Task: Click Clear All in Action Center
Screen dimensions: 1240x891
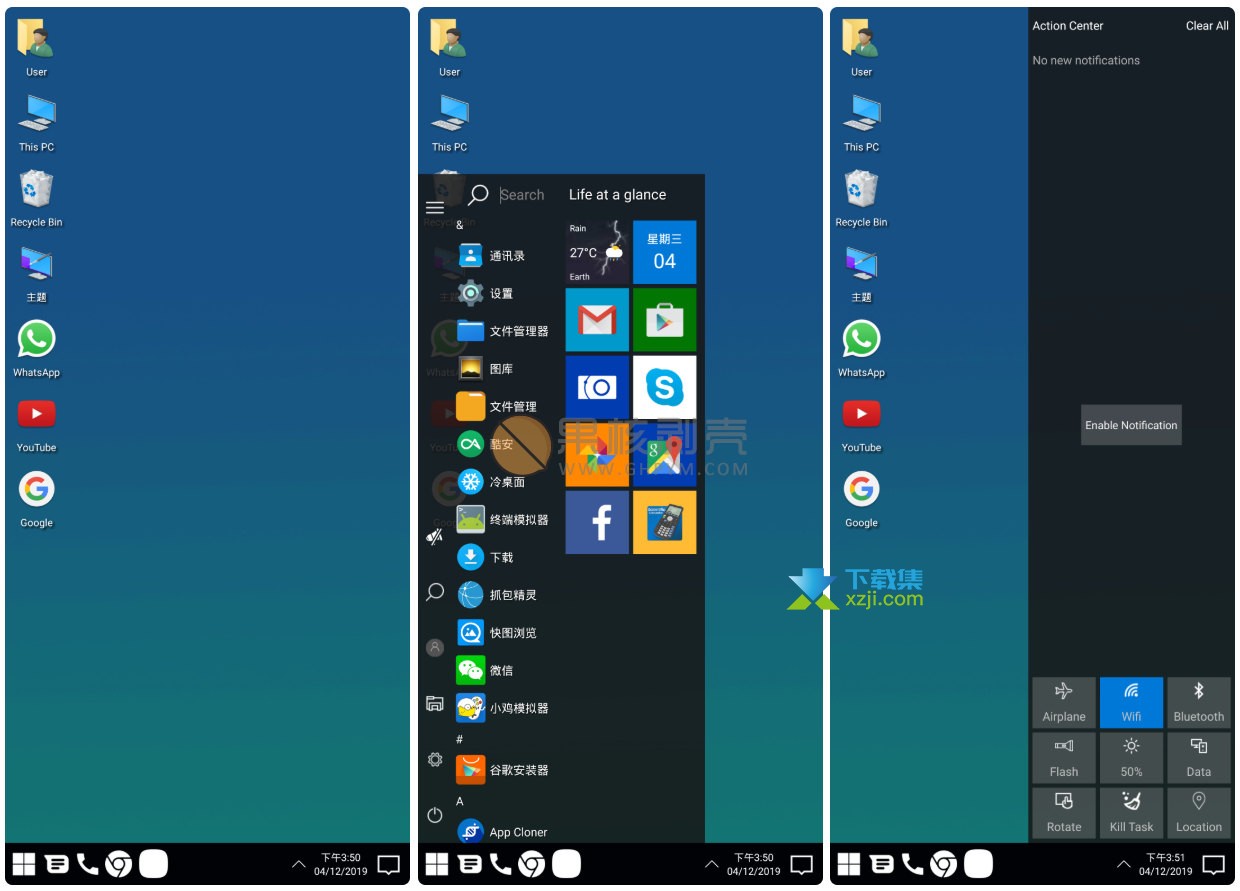Action: click(1207, 26)
